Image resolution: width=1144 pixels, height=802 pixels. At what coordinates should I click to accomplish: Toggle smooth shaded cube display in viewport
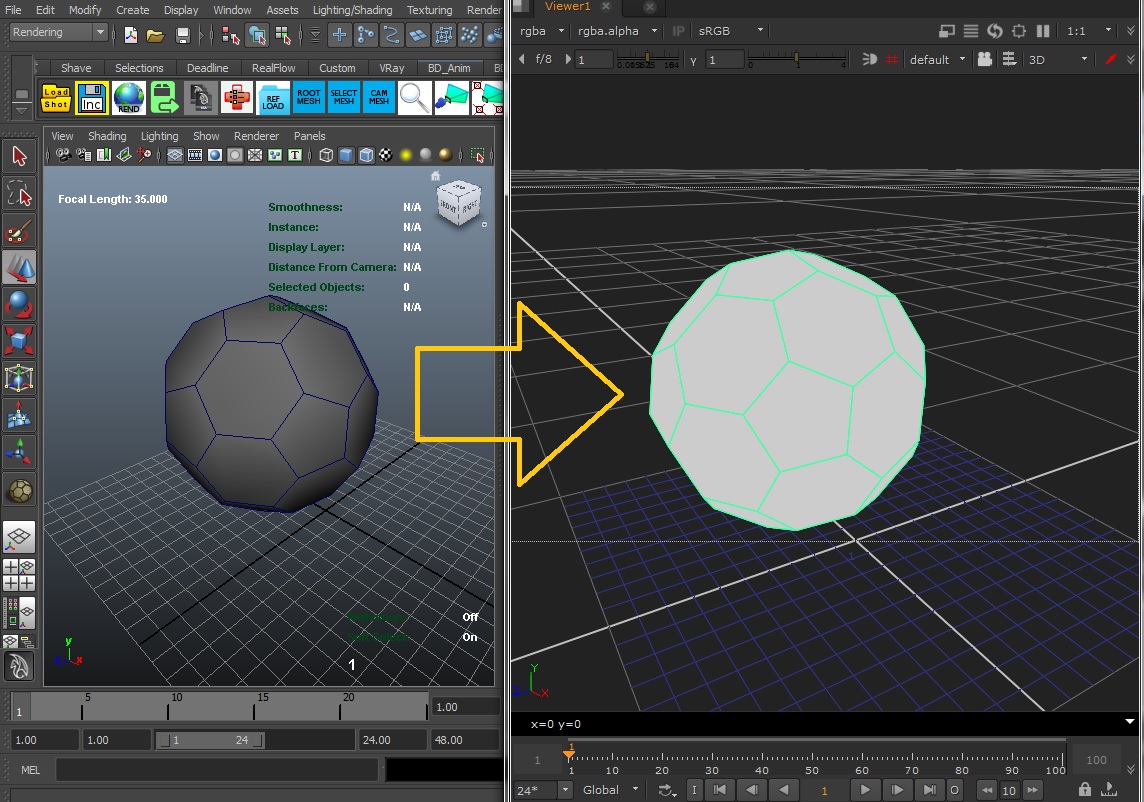pos(346,155)
